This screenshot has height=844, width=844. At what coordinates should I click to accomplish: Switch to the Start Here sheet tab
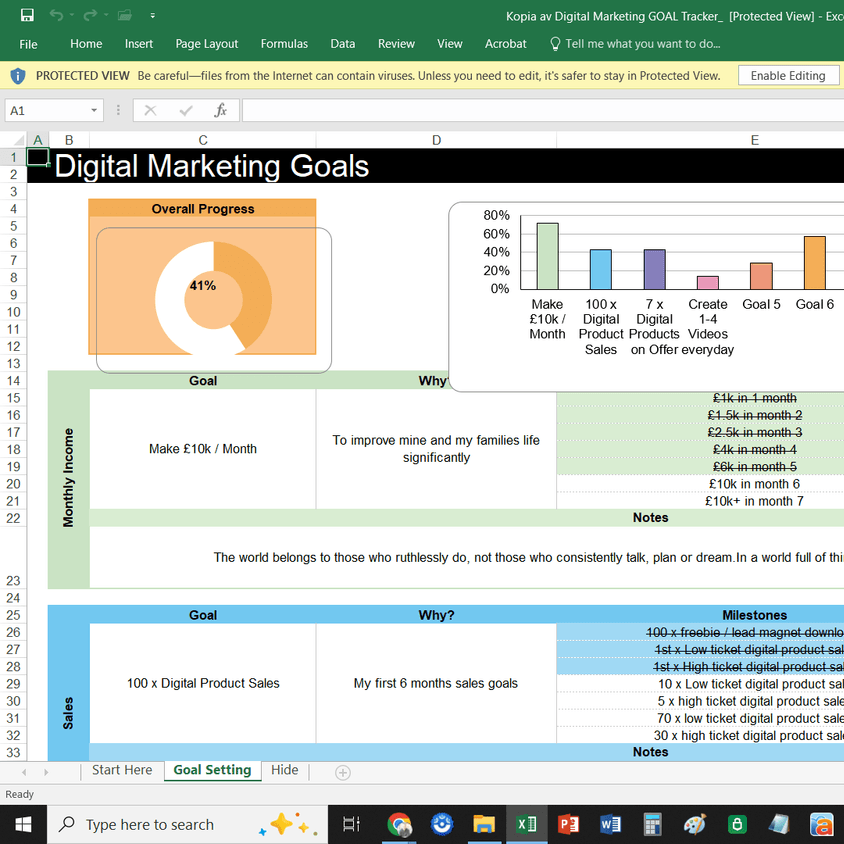122,770
